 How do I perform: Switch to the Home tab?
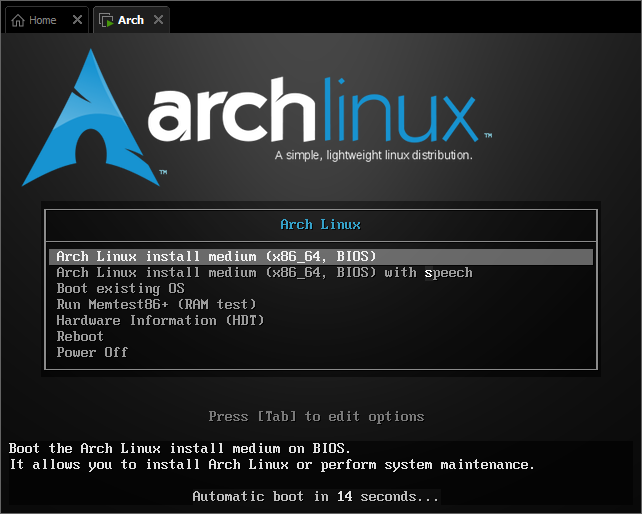click(46, 20)
